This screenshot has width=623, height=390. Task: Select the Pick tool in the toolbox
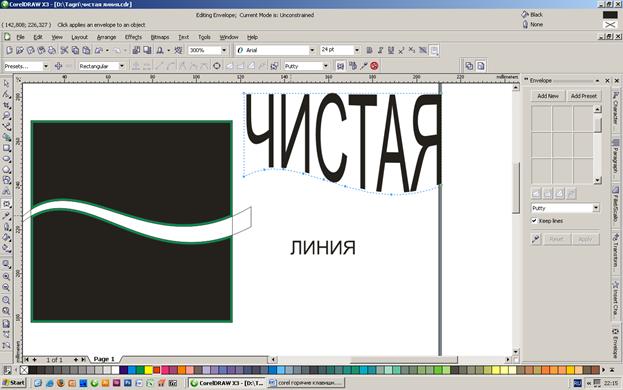click(x=6, y=84)
